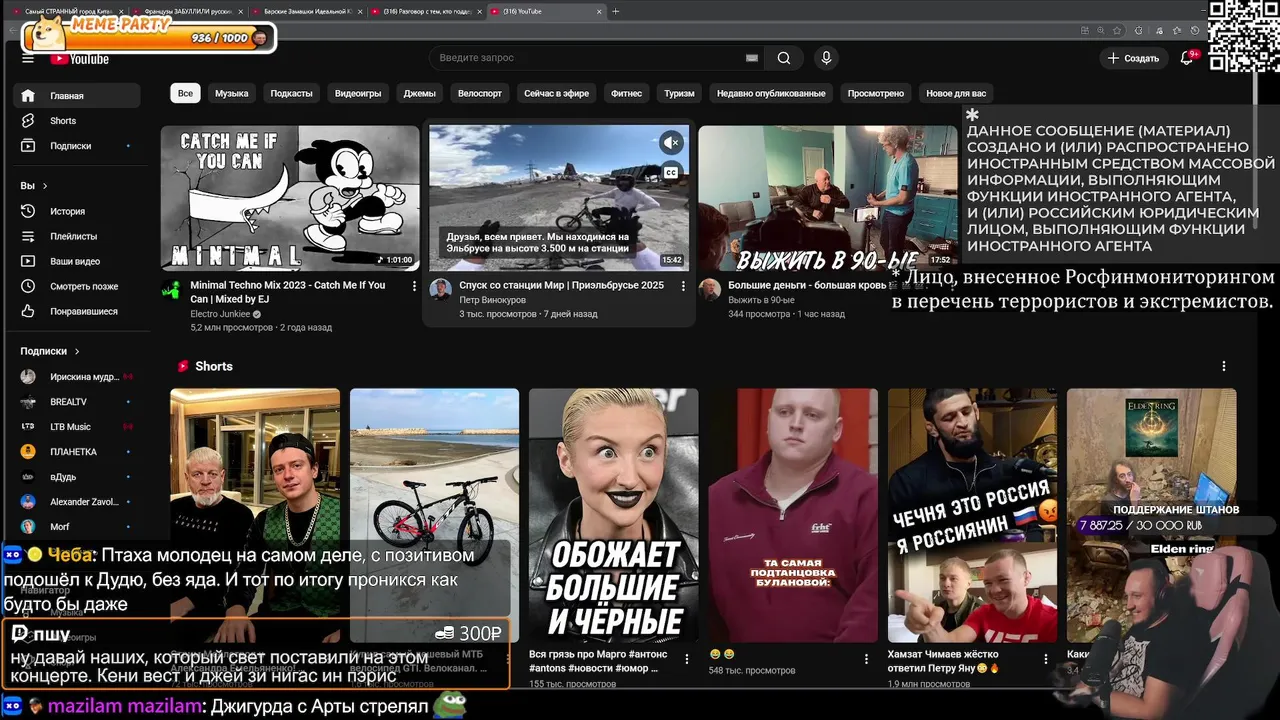Select the Велоспорт filter chip
The image size is (1280, 720).
[480, 93]
